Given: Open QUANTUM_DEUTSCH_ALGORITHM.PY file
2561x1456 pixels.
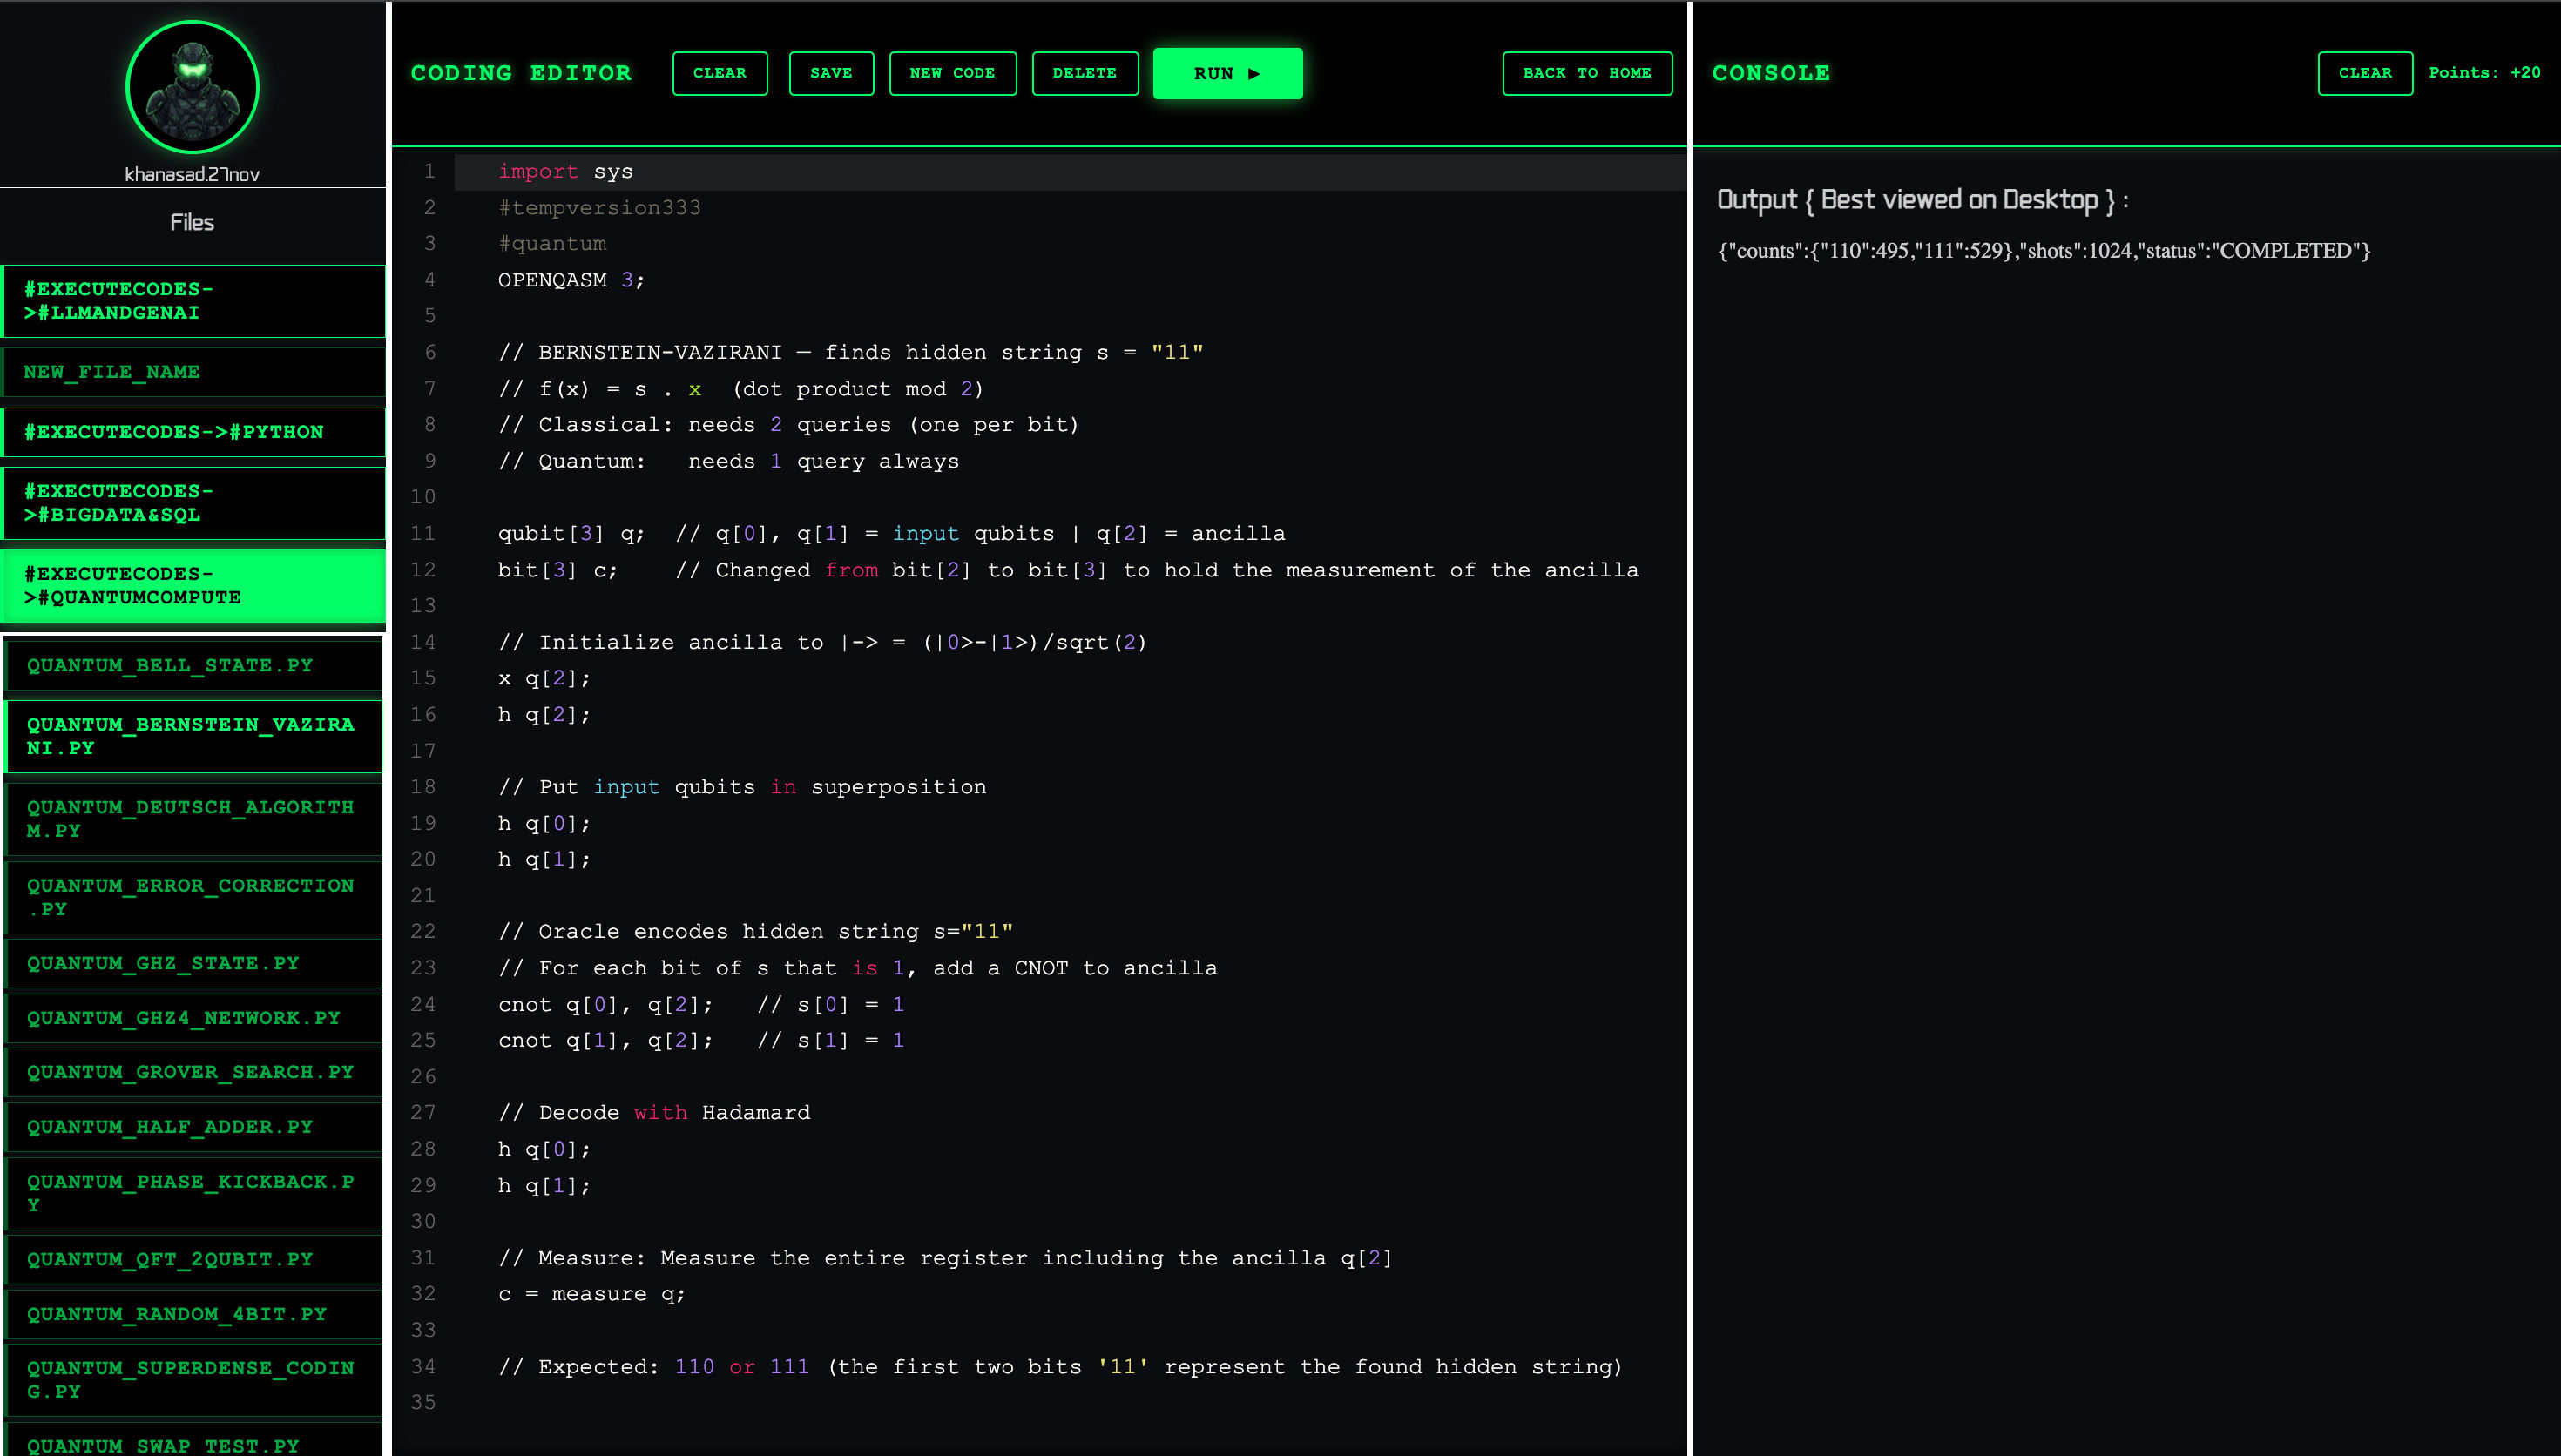Looking at the screenshot, I should [x=193, y=819].
